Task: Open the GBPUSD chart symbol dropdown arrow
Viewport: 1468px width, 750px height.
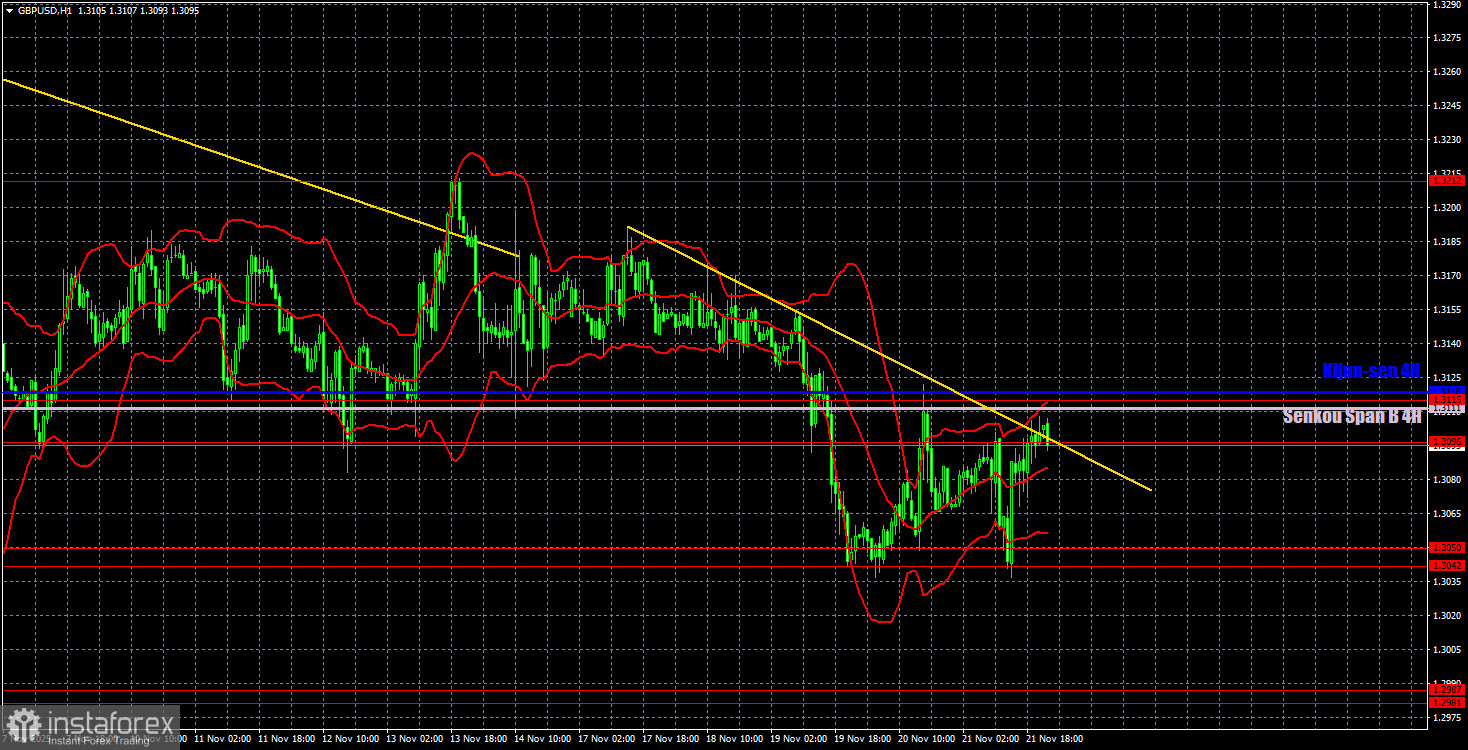Action: point(9,10)
